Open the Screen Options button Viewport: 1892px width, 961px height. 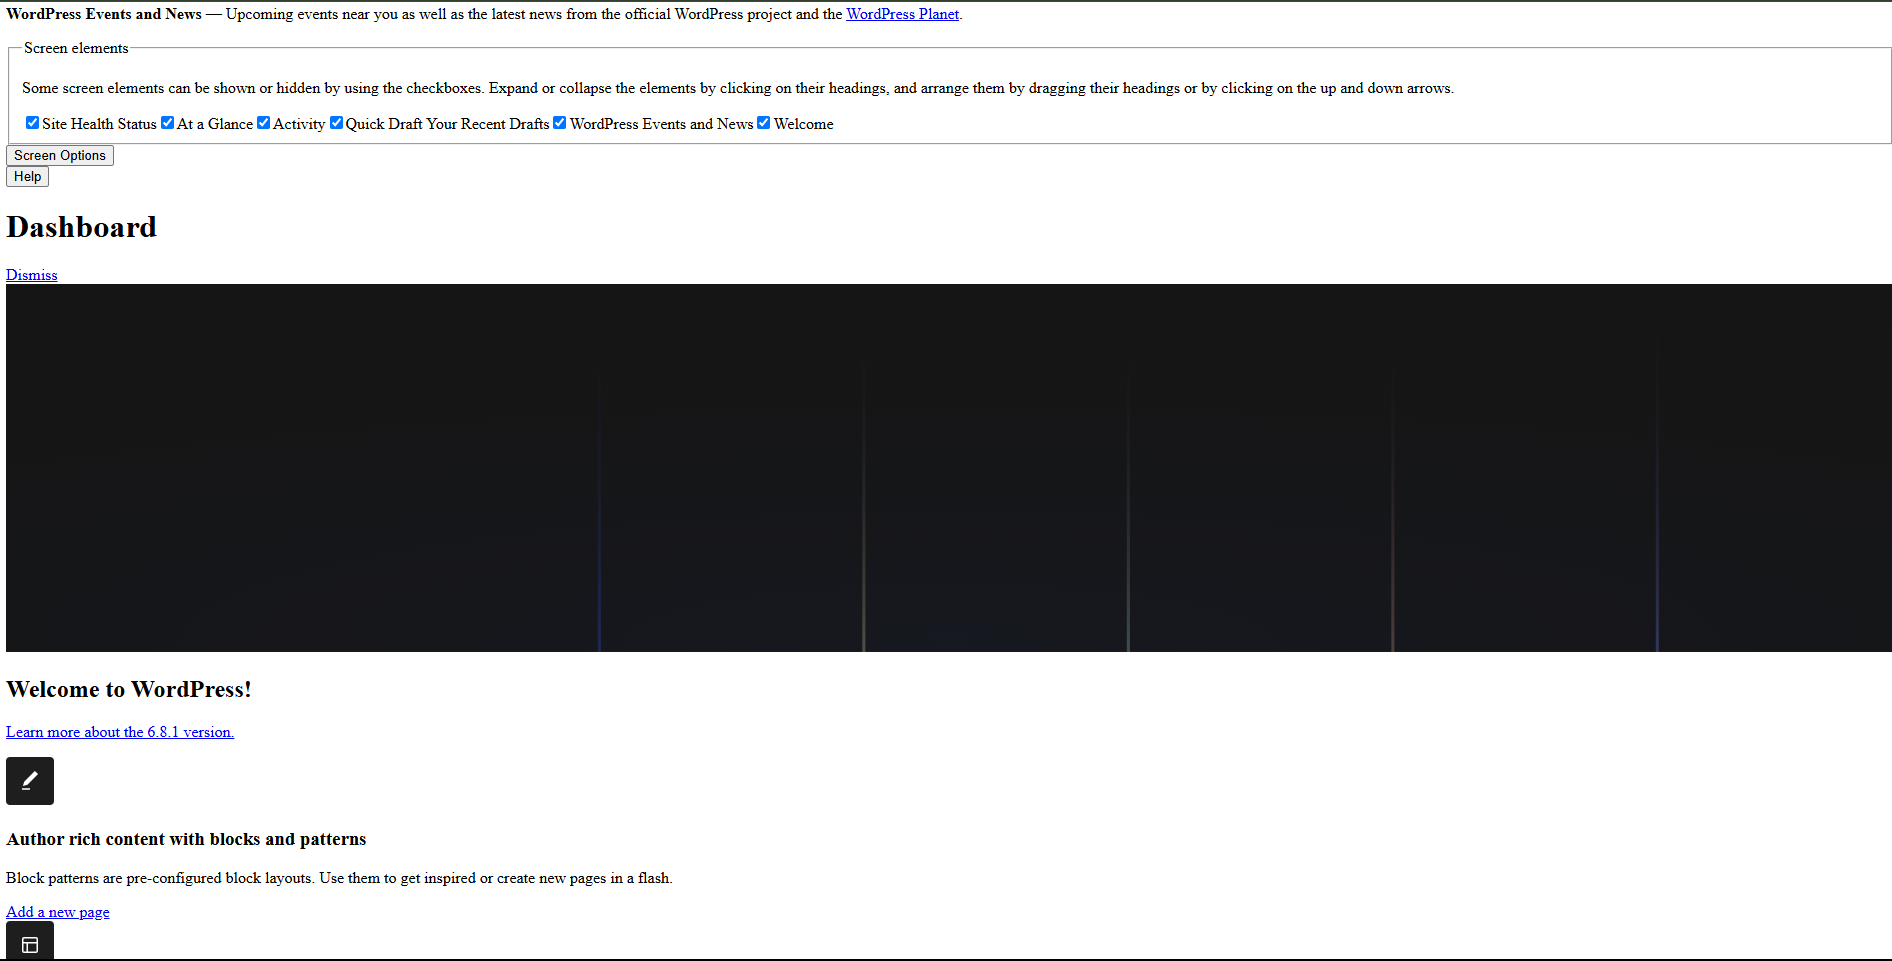[x=60, y=155]
